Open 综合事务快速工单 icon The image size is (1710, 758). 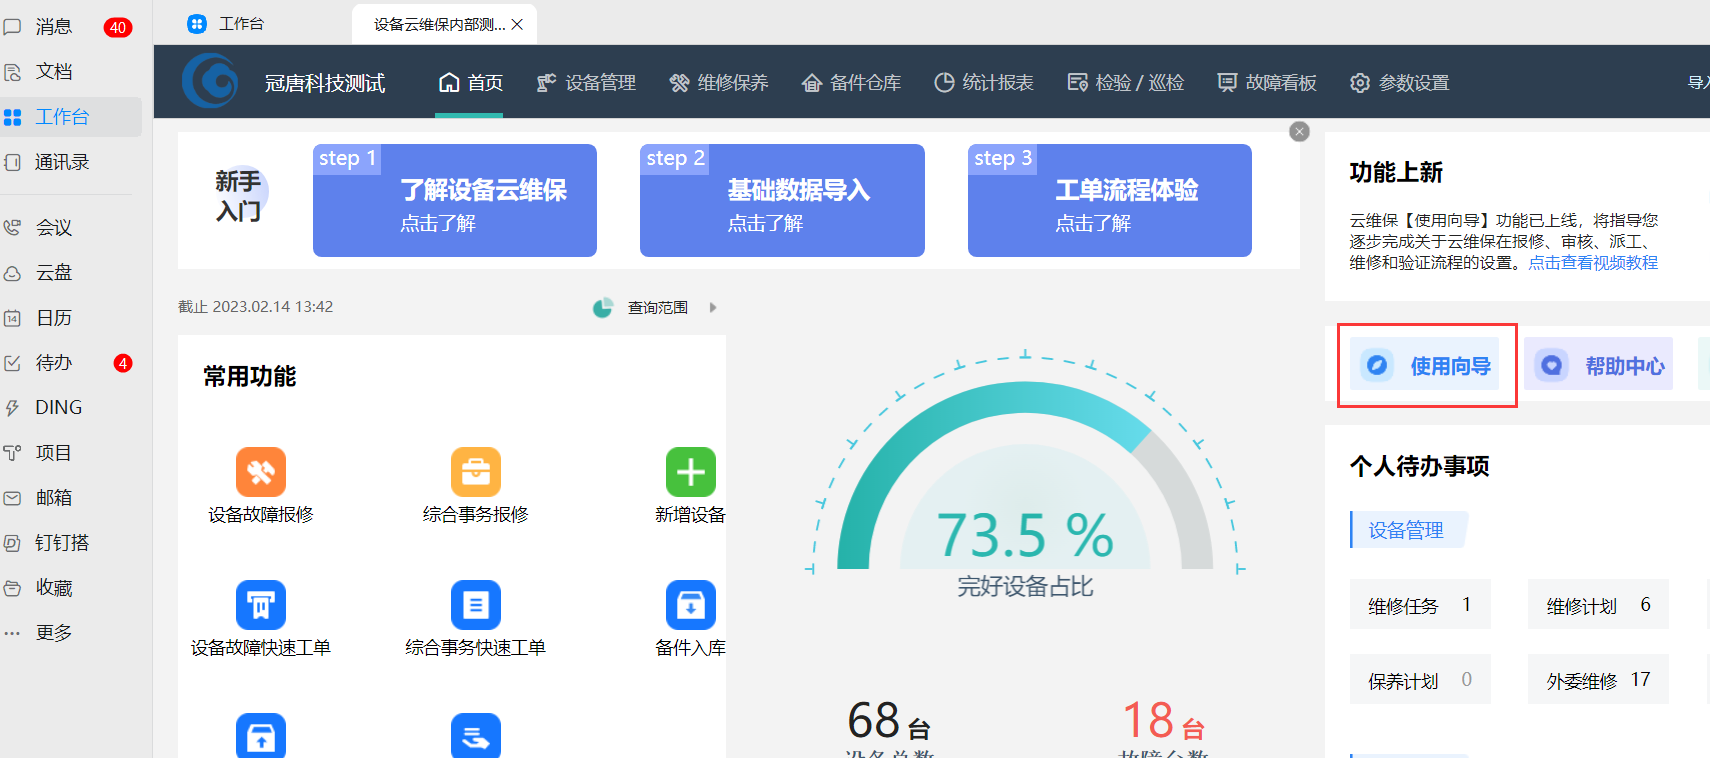[x=476, y=605]
